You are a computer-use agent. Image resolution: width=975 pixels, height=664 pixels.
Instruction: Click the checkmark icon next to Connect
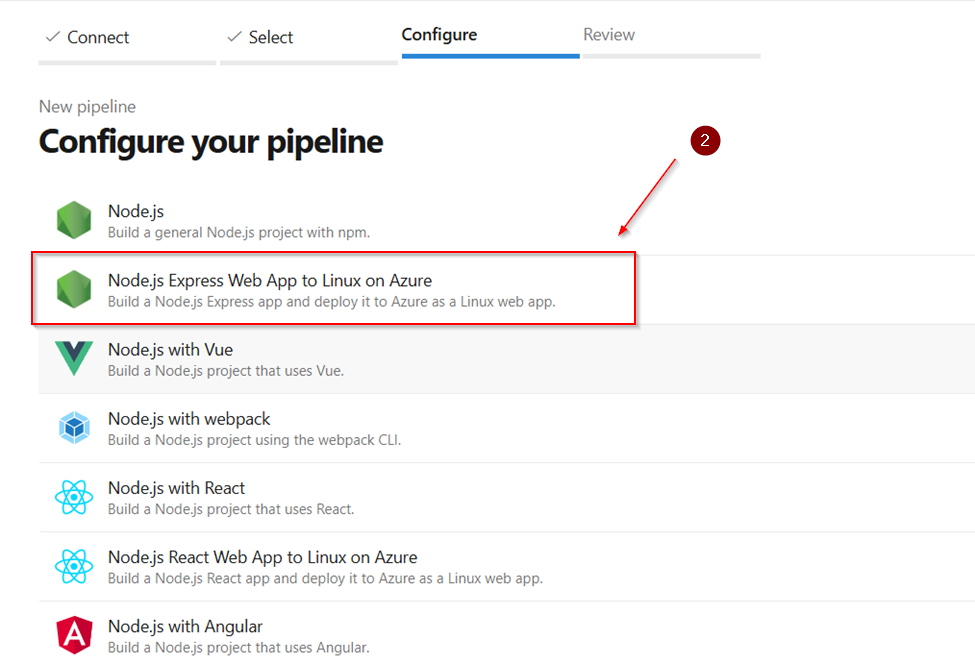click(x=53, y=37)
